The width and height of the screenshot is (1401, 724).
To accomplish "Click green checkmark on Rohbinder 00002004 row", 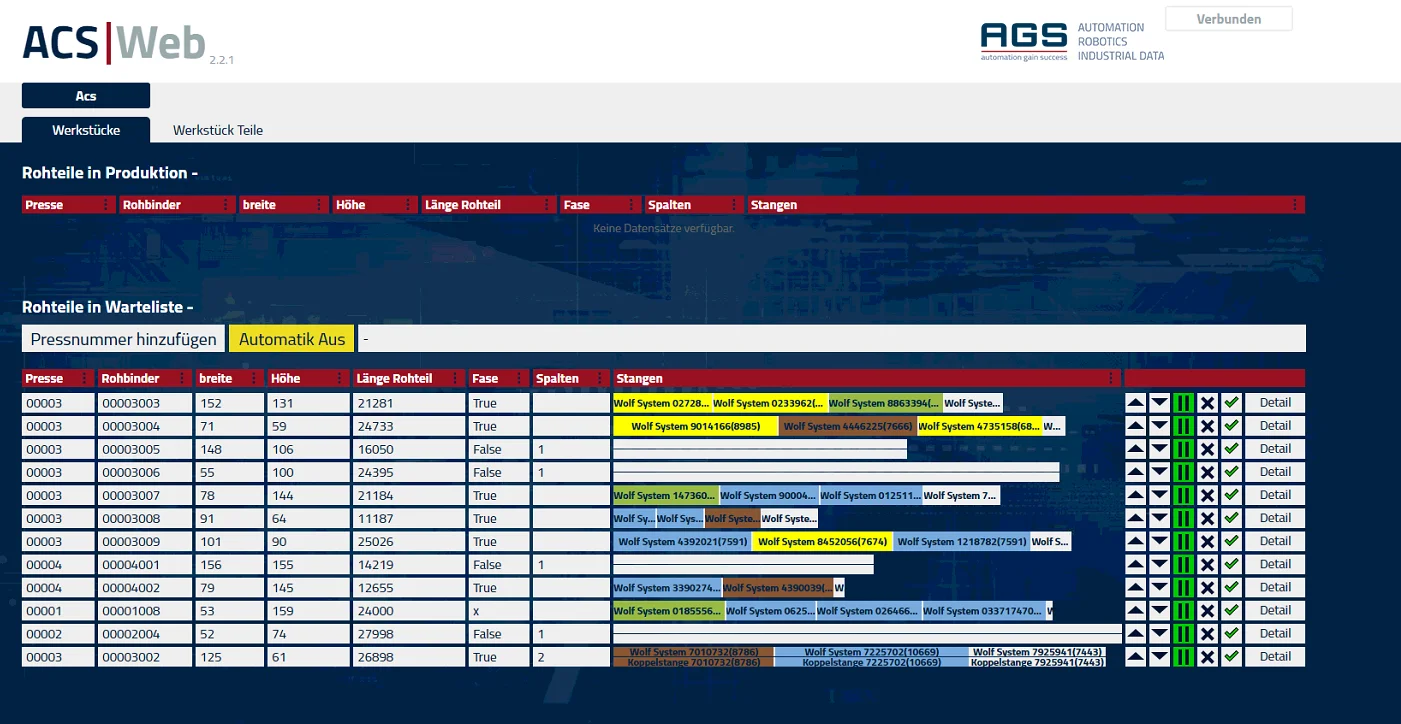I will tap(1231, 633).
